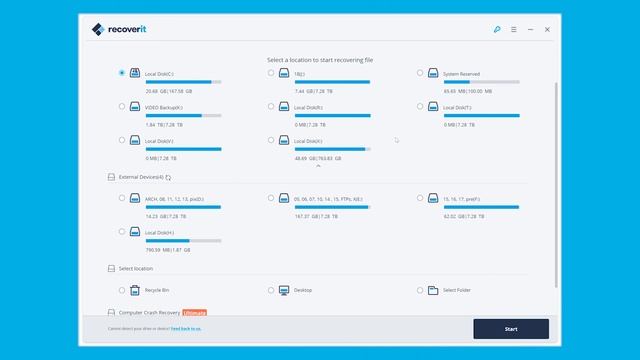Open the hamburger menu in title bar
640x360 pixels.
[513, 29]
